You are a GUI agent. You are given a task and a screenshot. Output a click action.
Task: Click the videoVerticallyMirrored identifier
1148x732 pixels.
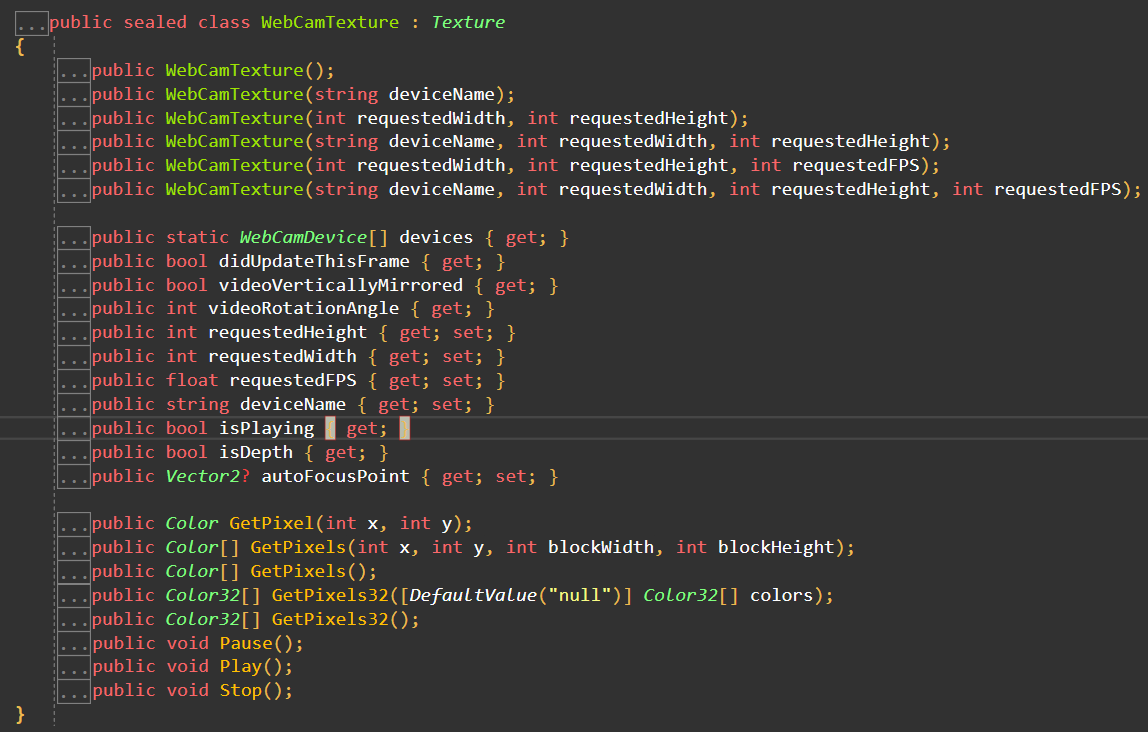point(340,285)
